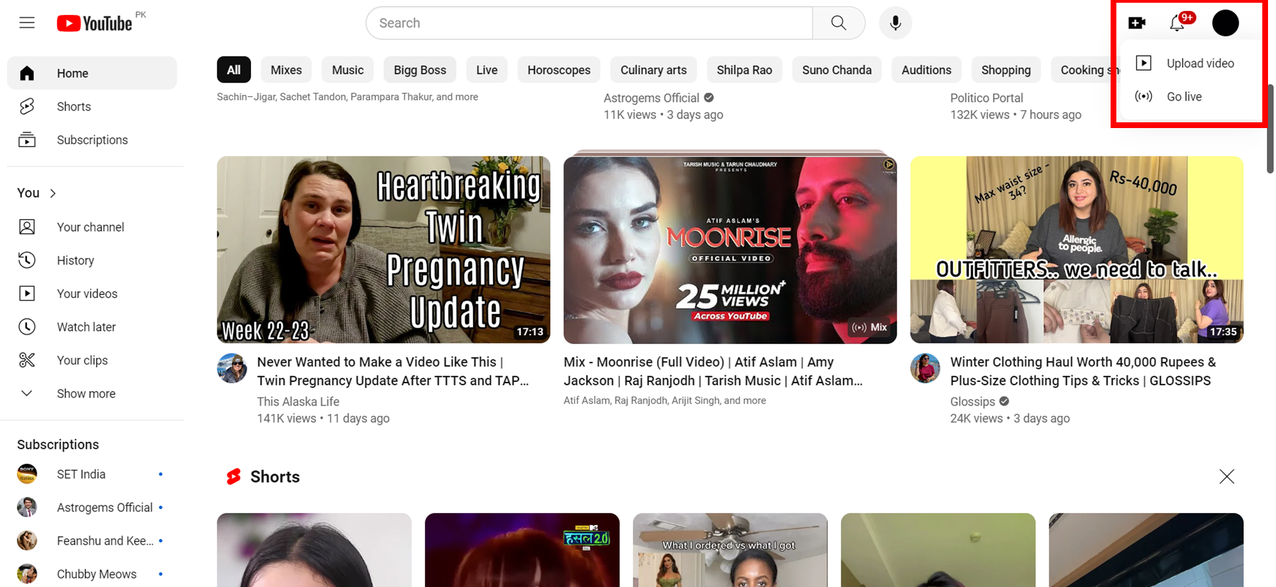
Task: Open Subscriptions in sidebar
Action: [92, 140]
